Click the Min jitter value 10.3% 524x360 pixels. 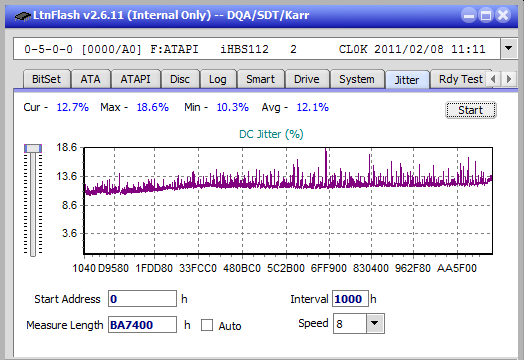(233, 107)
